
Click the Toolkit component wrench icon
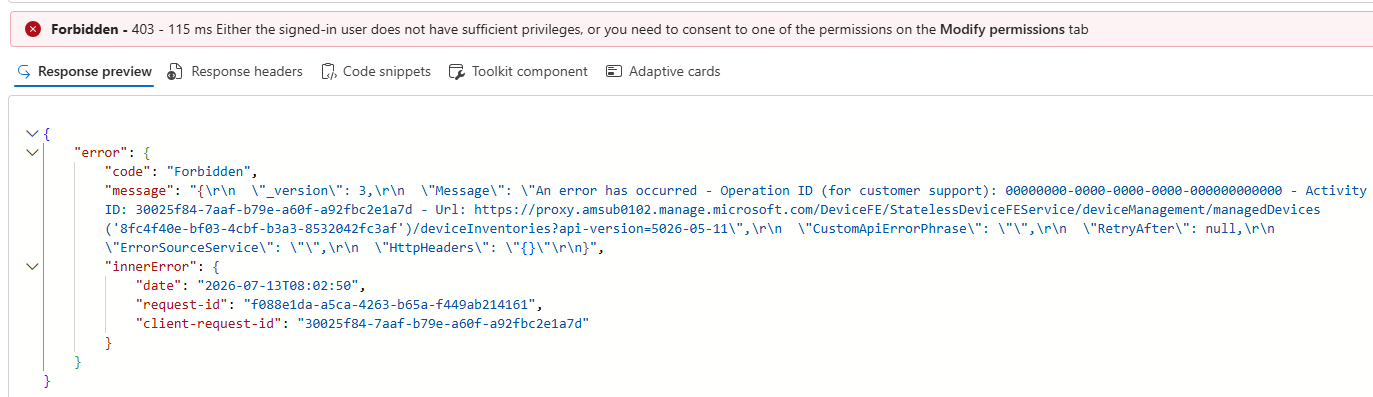(456, 72)
